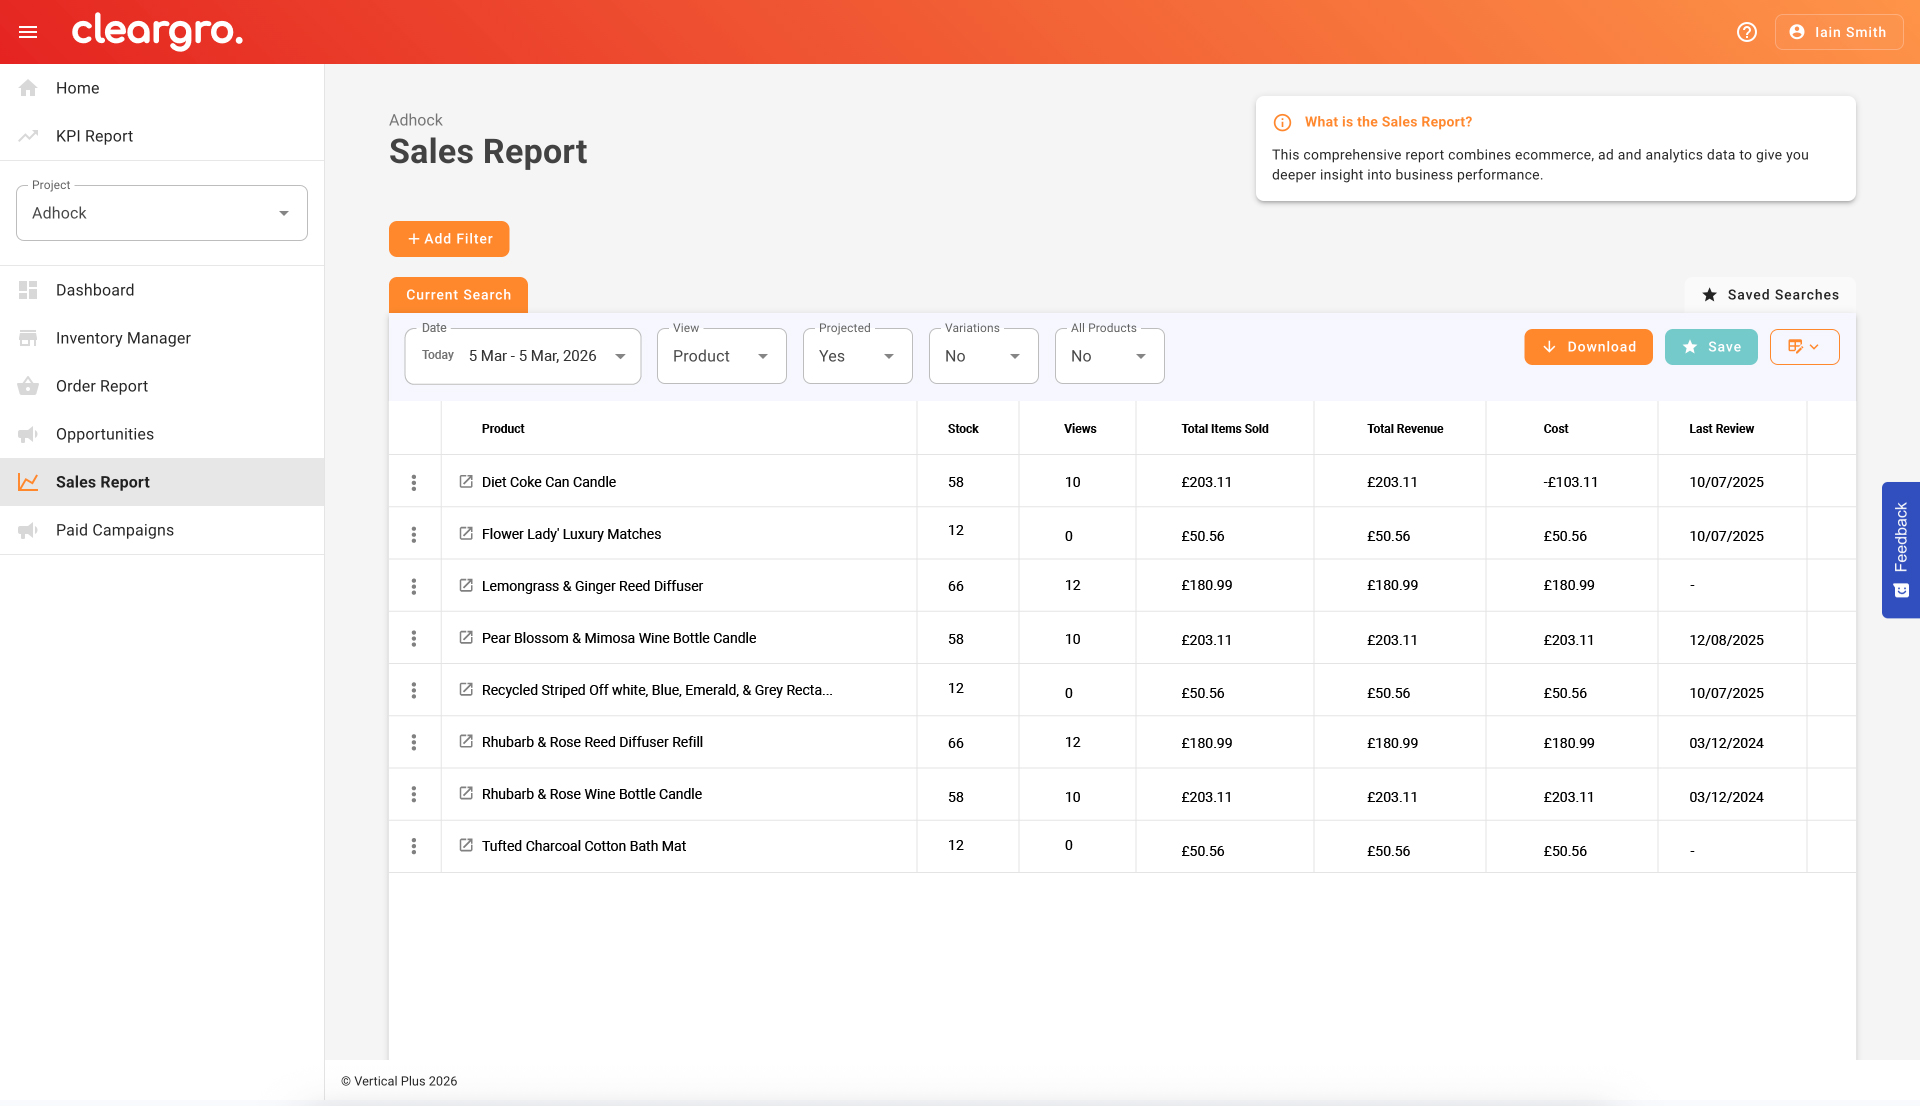
Task: Open the hamburger navigation menu
Action: point(28,32)
